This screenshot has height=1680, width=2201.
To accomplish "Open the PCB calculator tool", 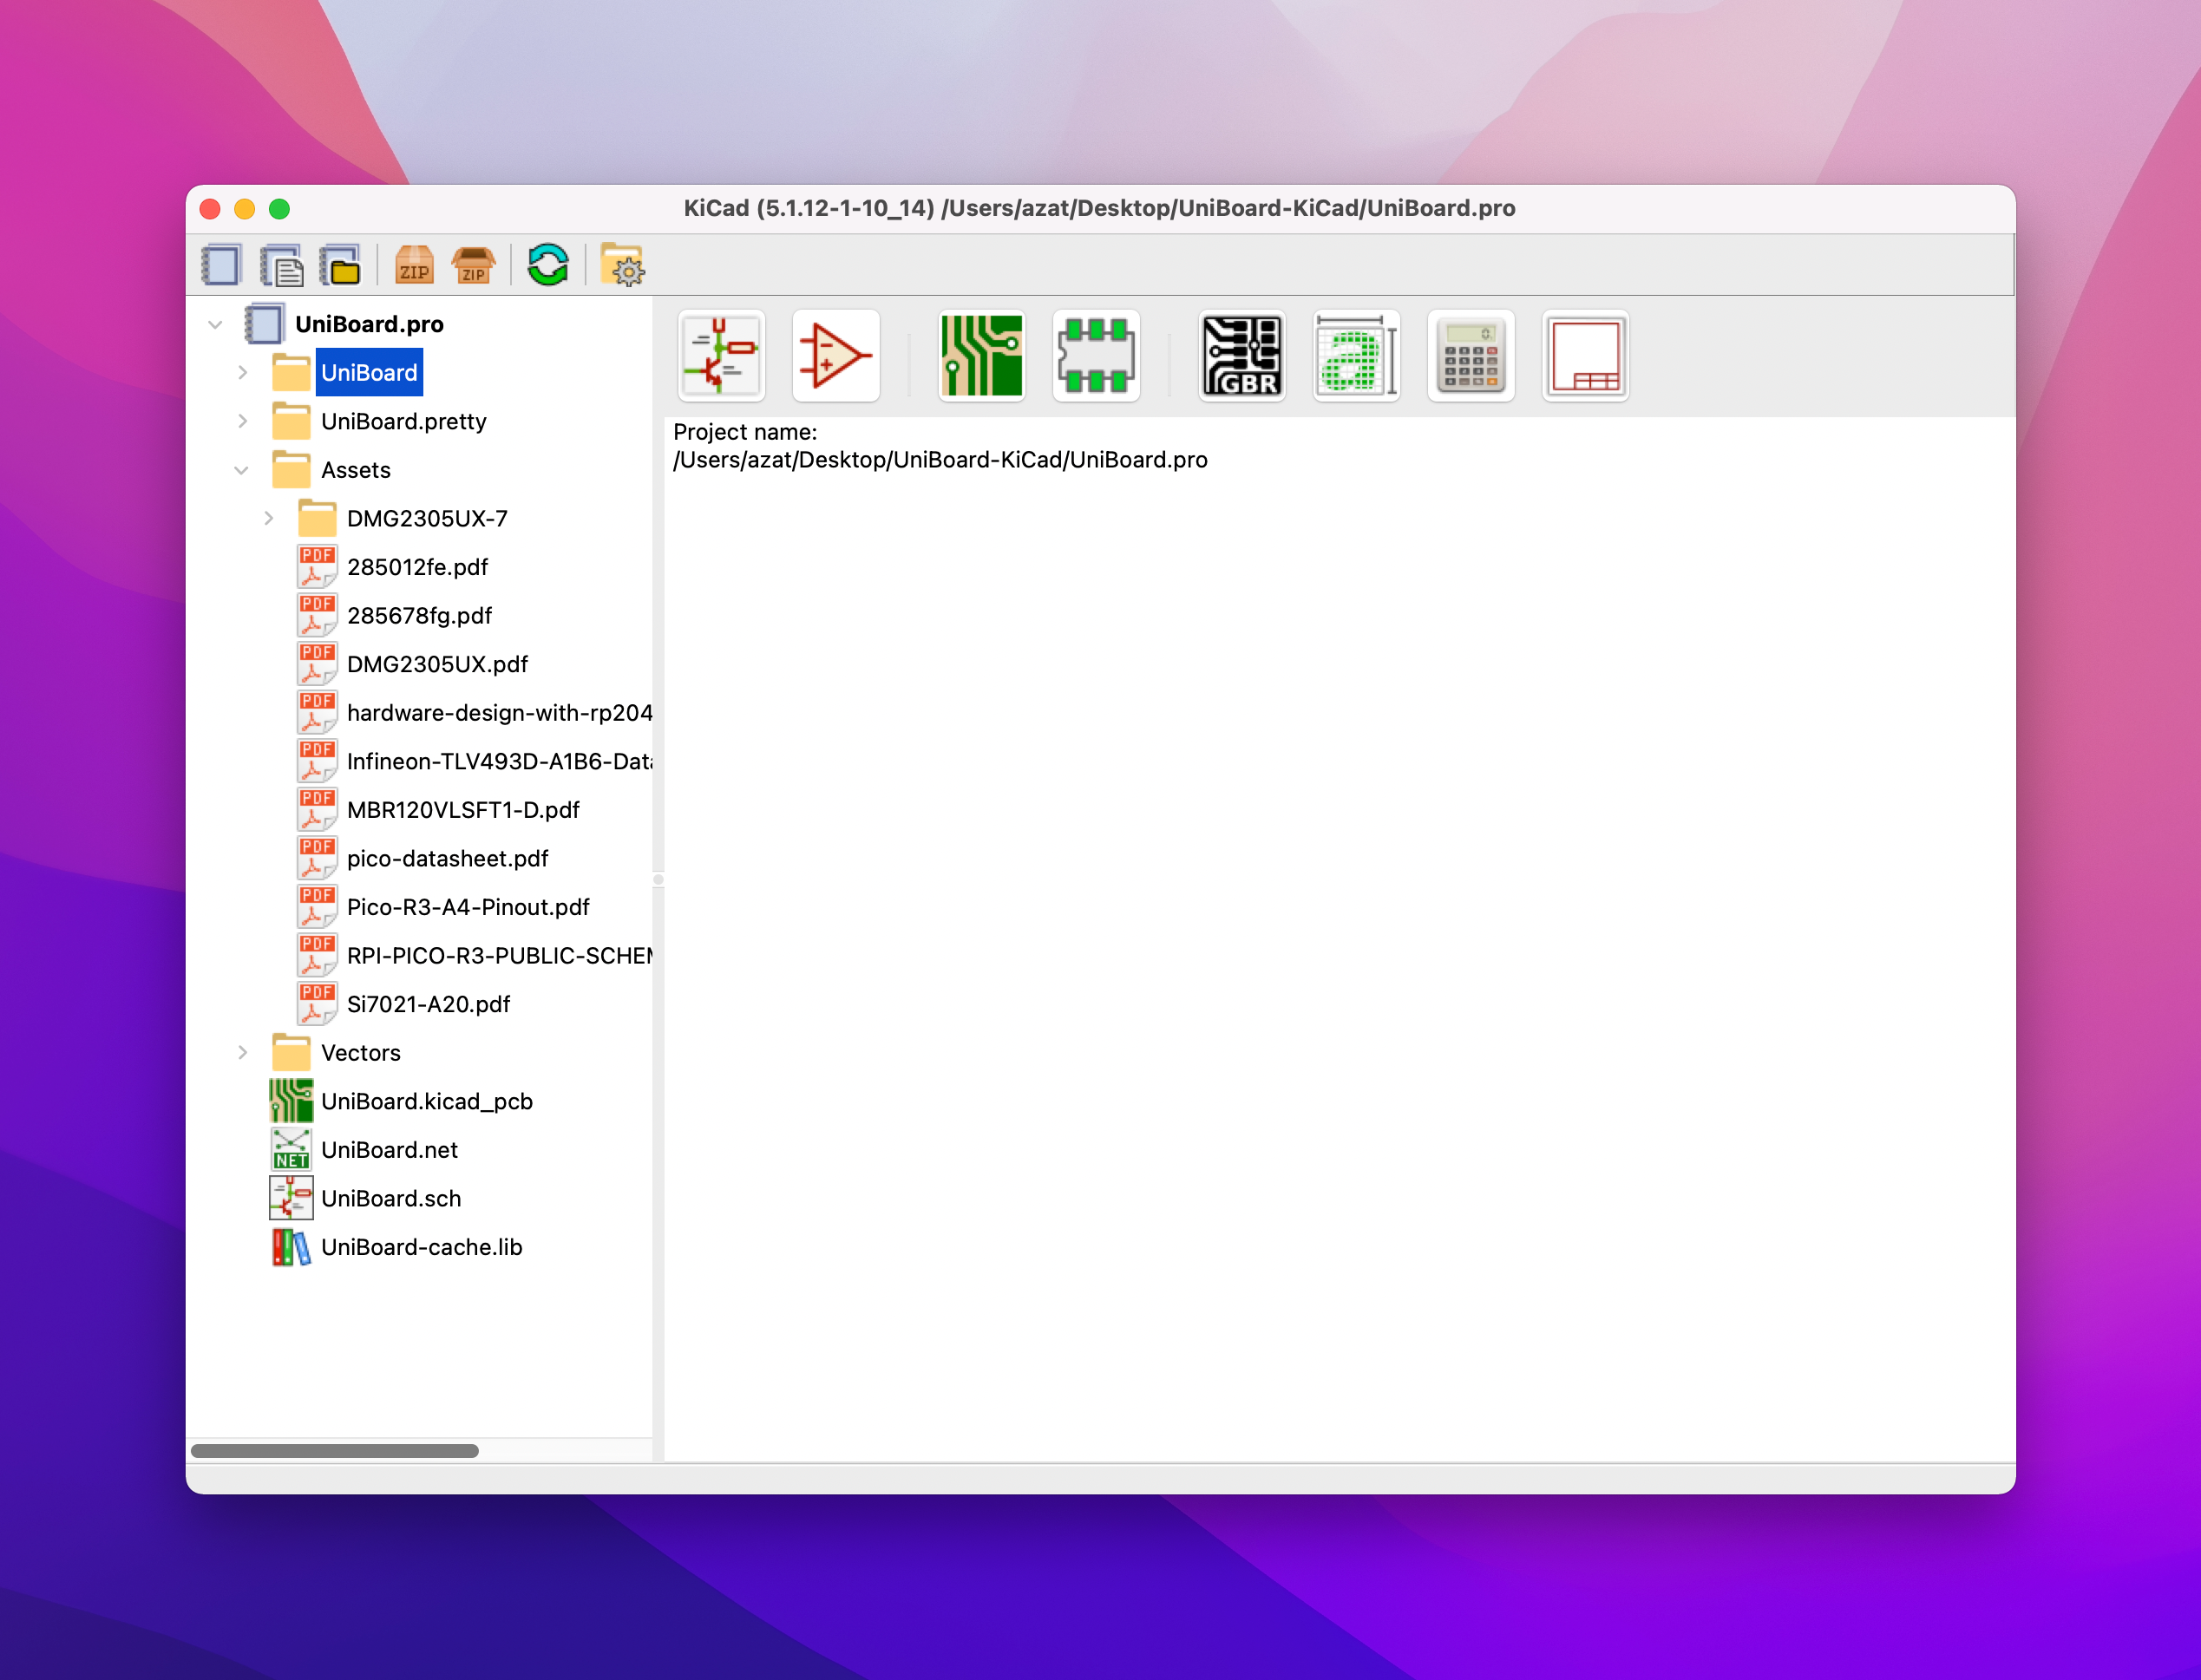I will click(x=1470, y=356).
